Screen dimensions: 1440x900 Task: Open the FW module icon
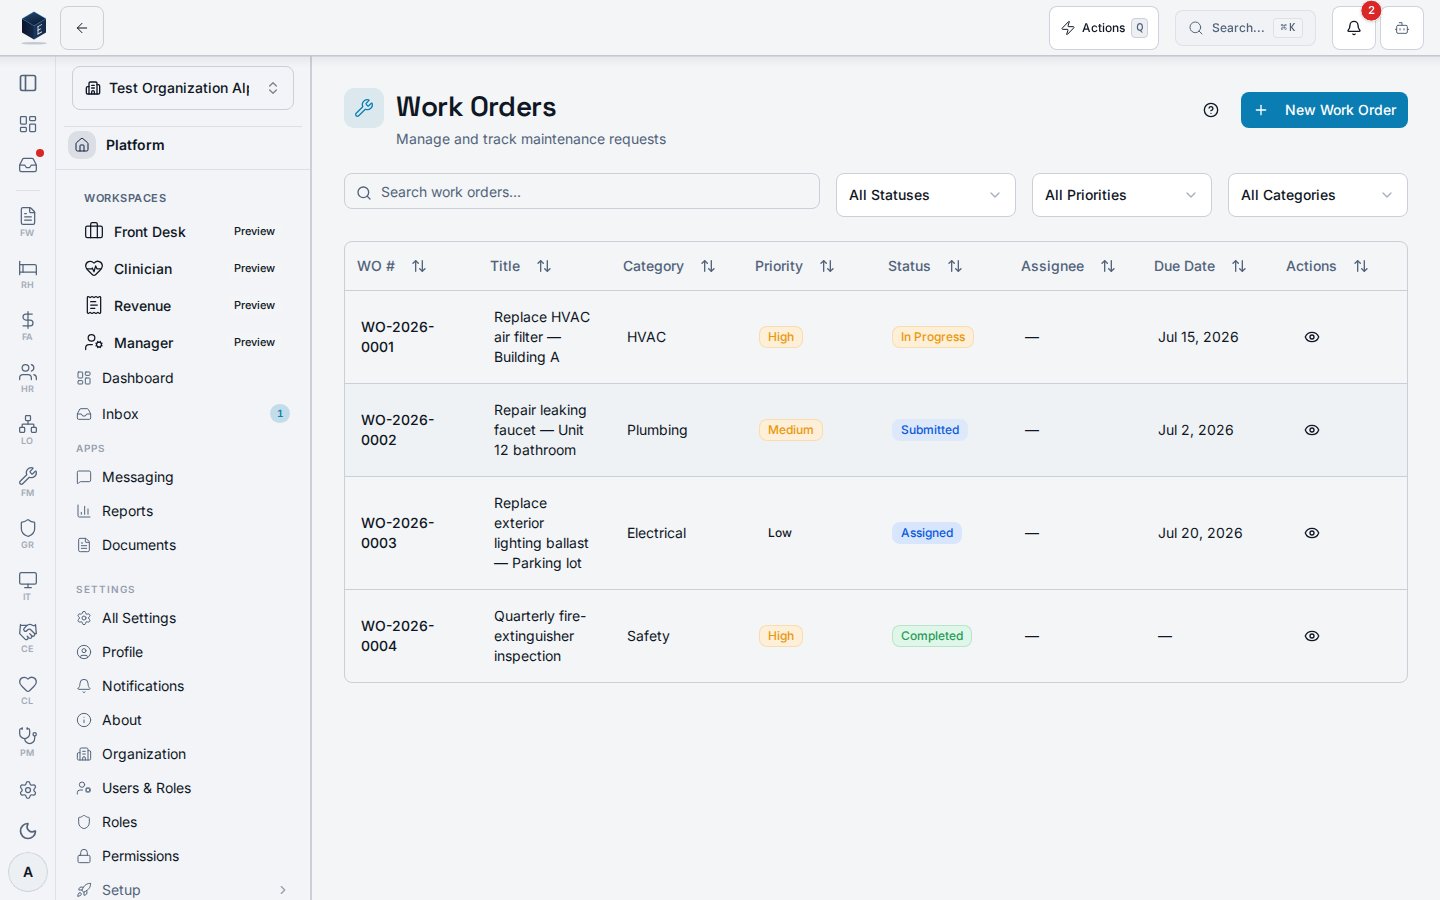[x=28, y=221]
